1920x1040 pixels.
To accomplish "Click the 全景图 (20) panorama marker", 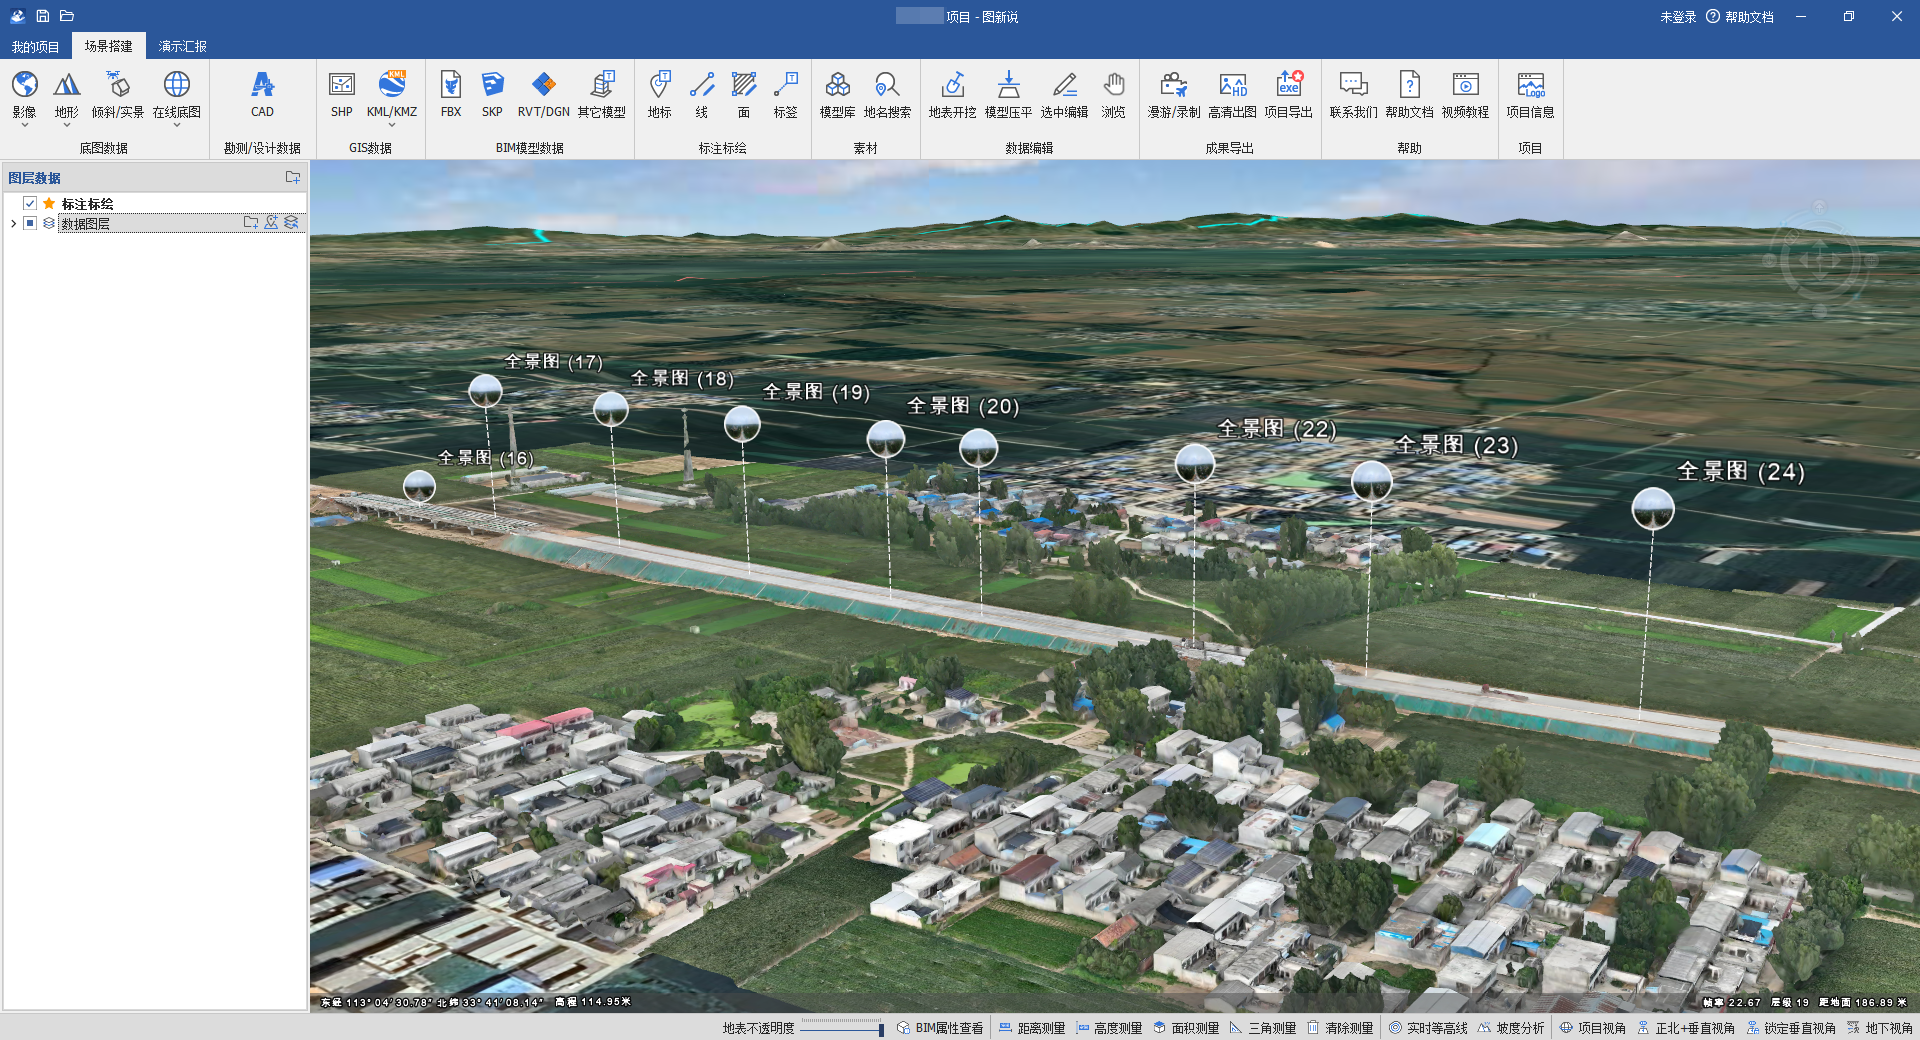I will click(978, 447).
